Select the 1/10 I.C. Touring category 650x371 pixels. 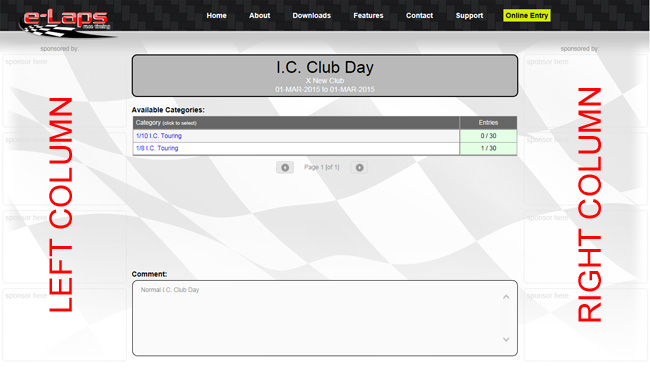tap(159, 136)
